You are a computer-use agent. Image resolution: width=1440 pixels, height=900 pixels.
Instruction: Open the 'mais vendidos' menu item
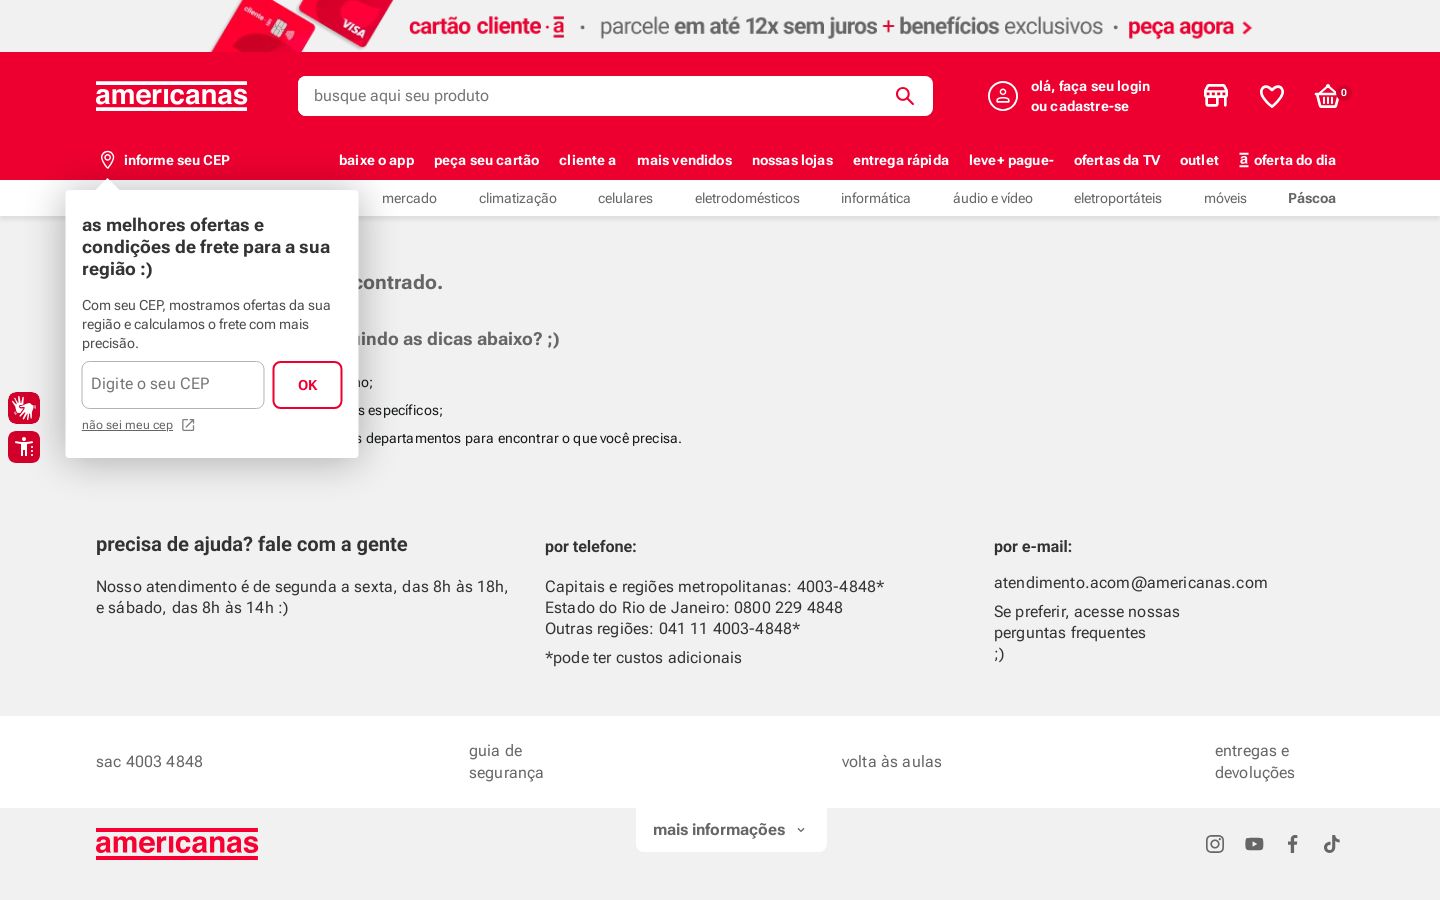[684, 160]
